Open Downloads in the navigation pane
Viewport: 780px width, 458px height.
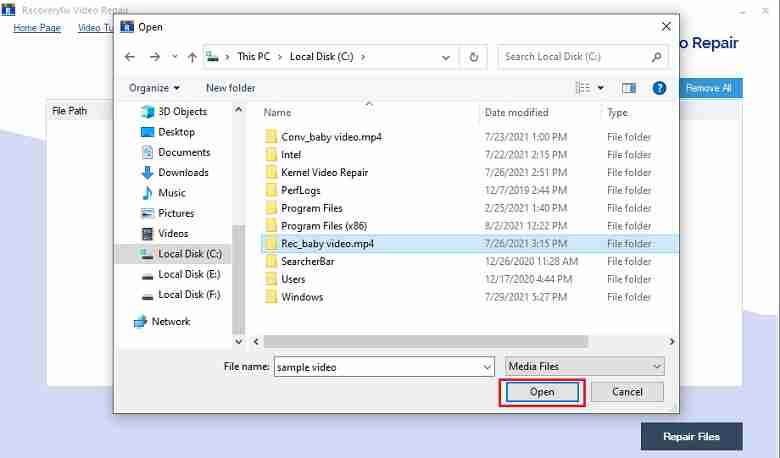(x=183, y=173)
